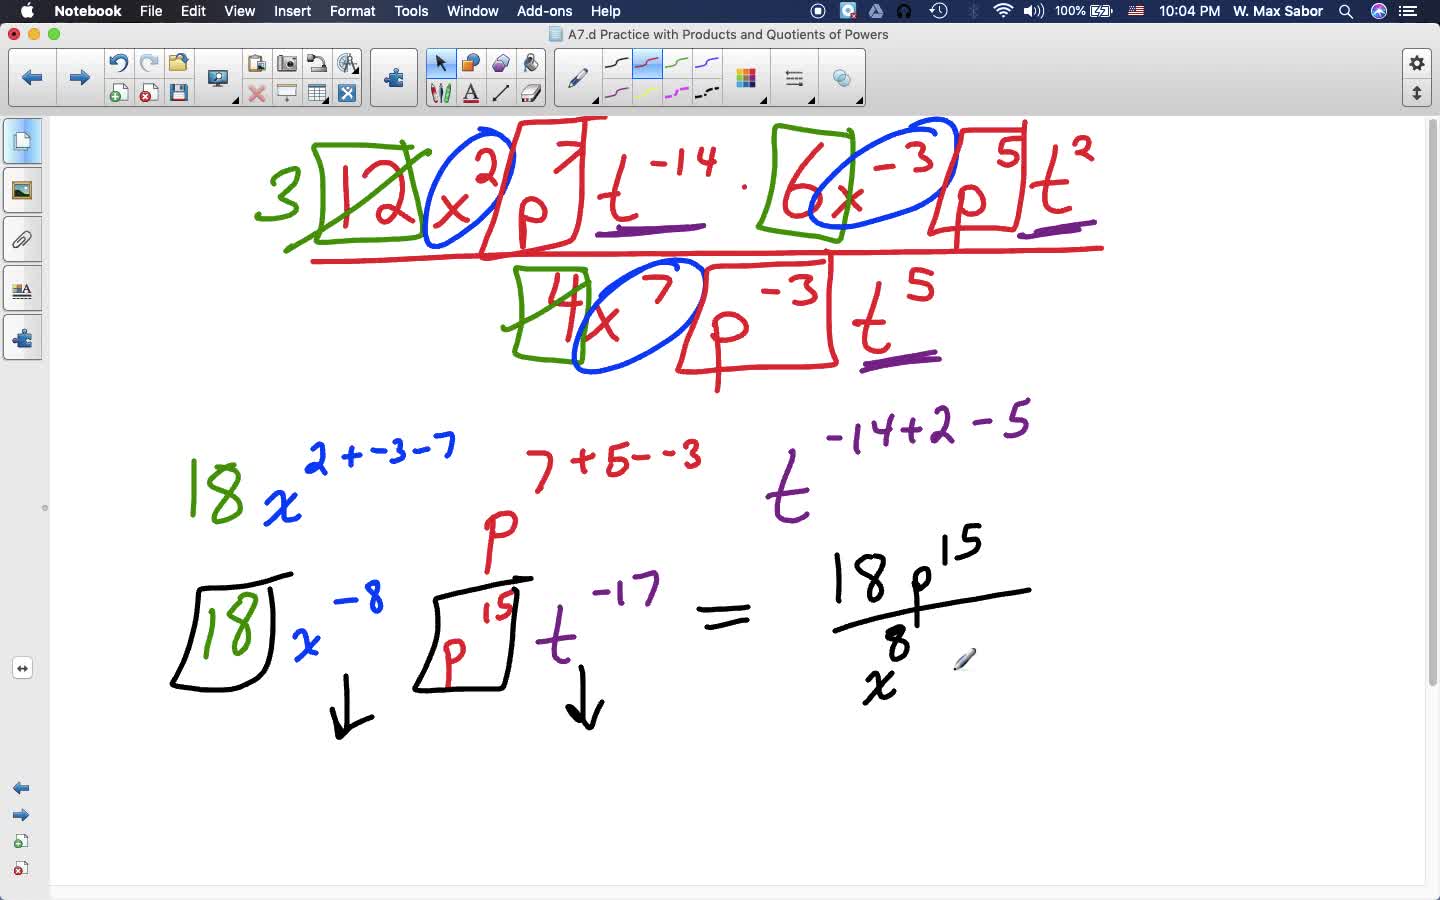Open the document camera tool
The height and width of the screenshot is (900, 1440).
click(x=317, y=63)
